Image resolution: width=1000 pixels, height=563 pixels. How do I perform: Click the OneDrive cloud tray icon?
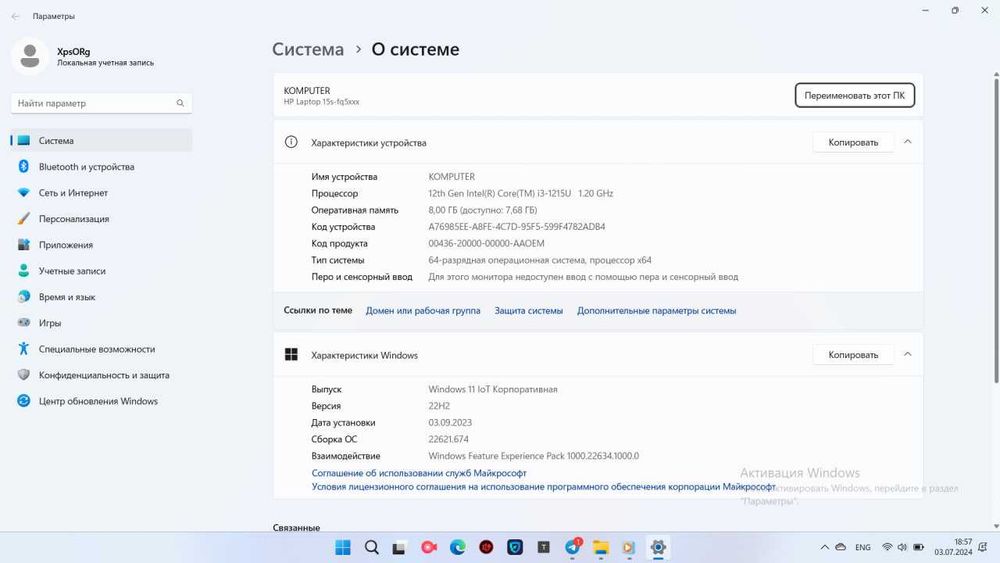tap(841, 547)
